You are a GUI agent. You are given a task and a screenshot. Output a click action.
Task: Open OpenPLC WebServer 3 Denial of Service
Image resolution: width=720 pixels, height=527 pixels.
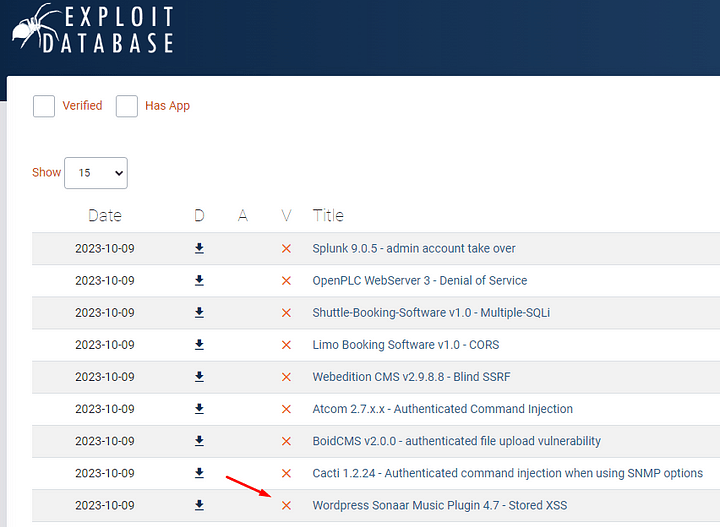pyautogui.click(x=420, y=280)
